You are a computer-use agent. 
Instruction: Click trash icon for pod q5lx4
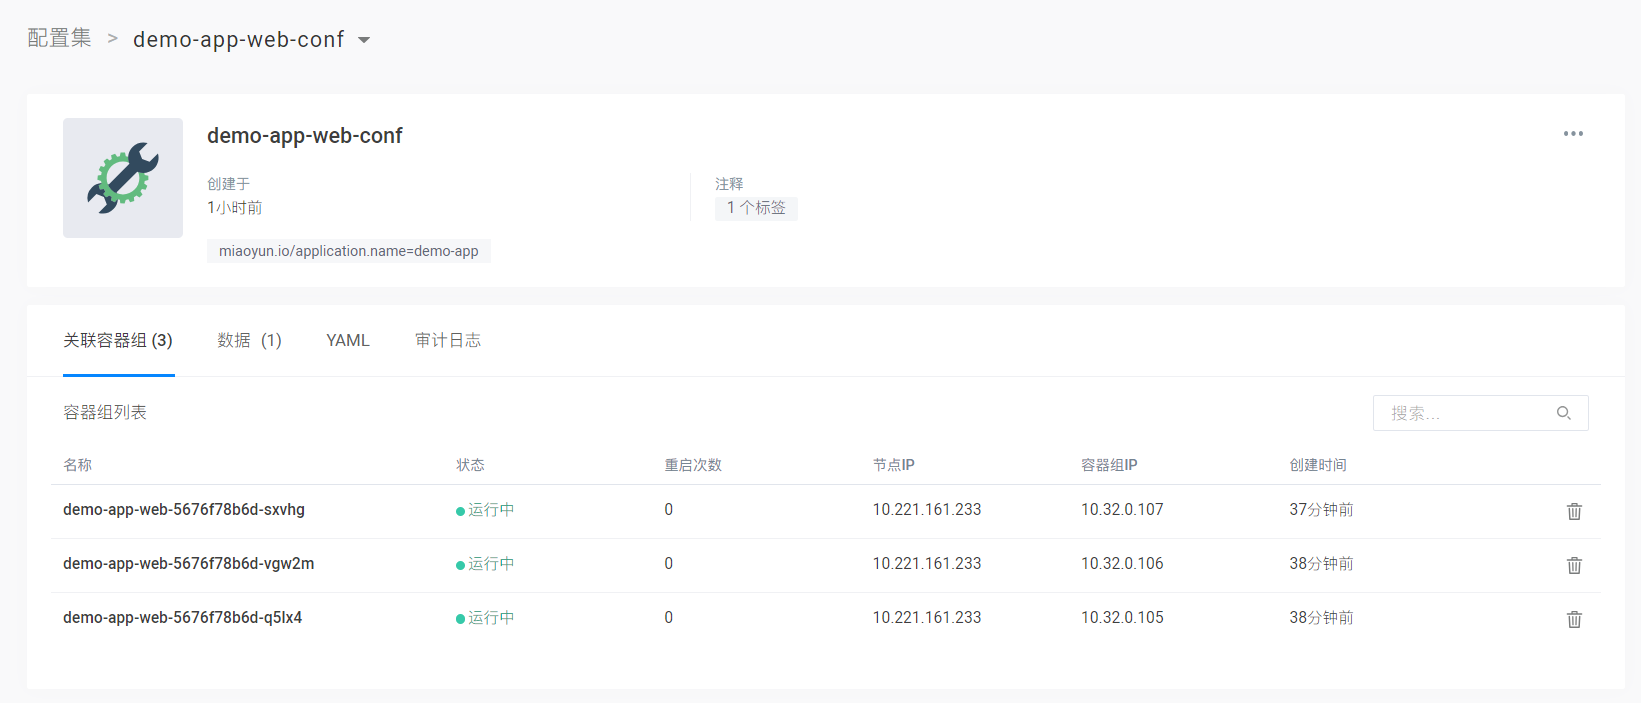click(x=1574, y=619)
